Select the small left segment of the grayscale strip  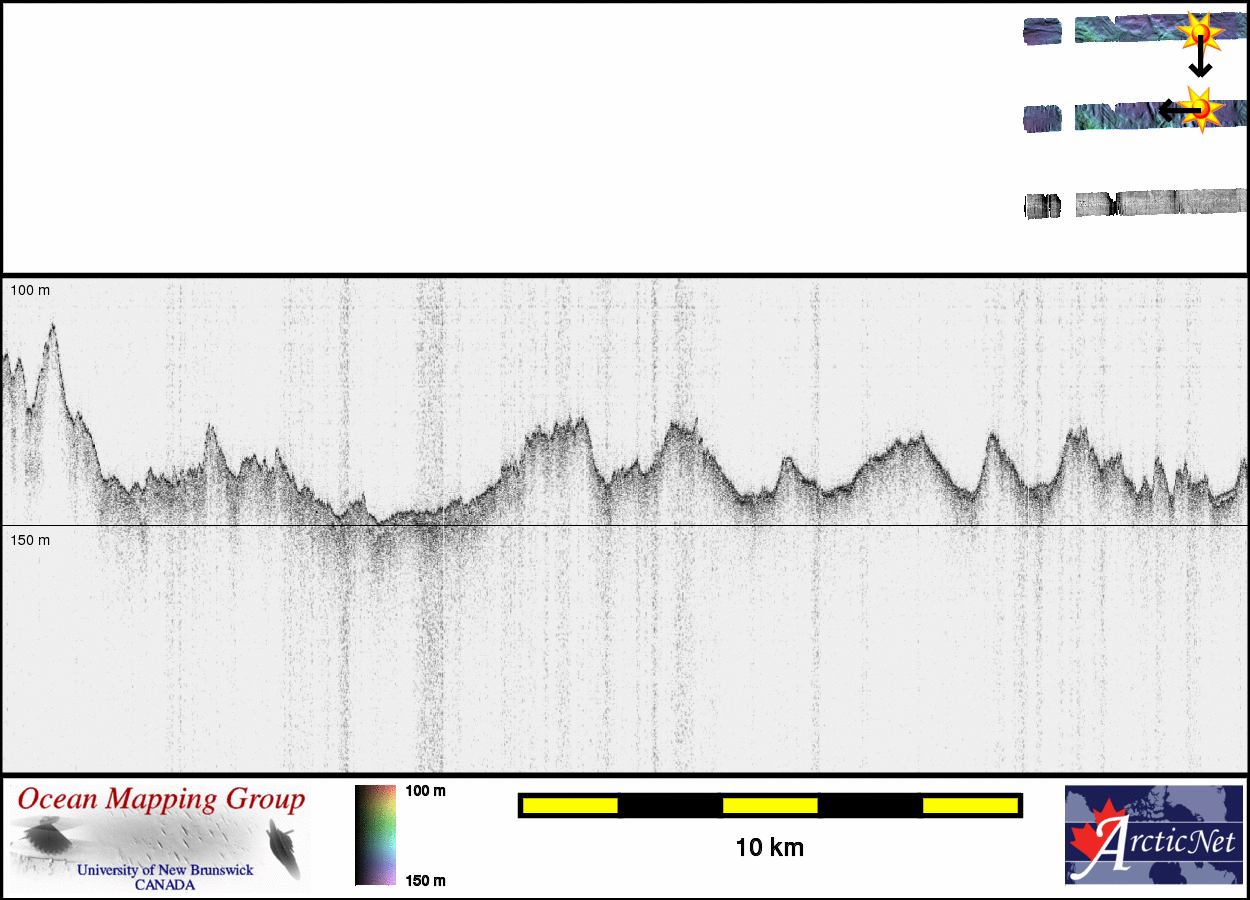click(1042, 206)
